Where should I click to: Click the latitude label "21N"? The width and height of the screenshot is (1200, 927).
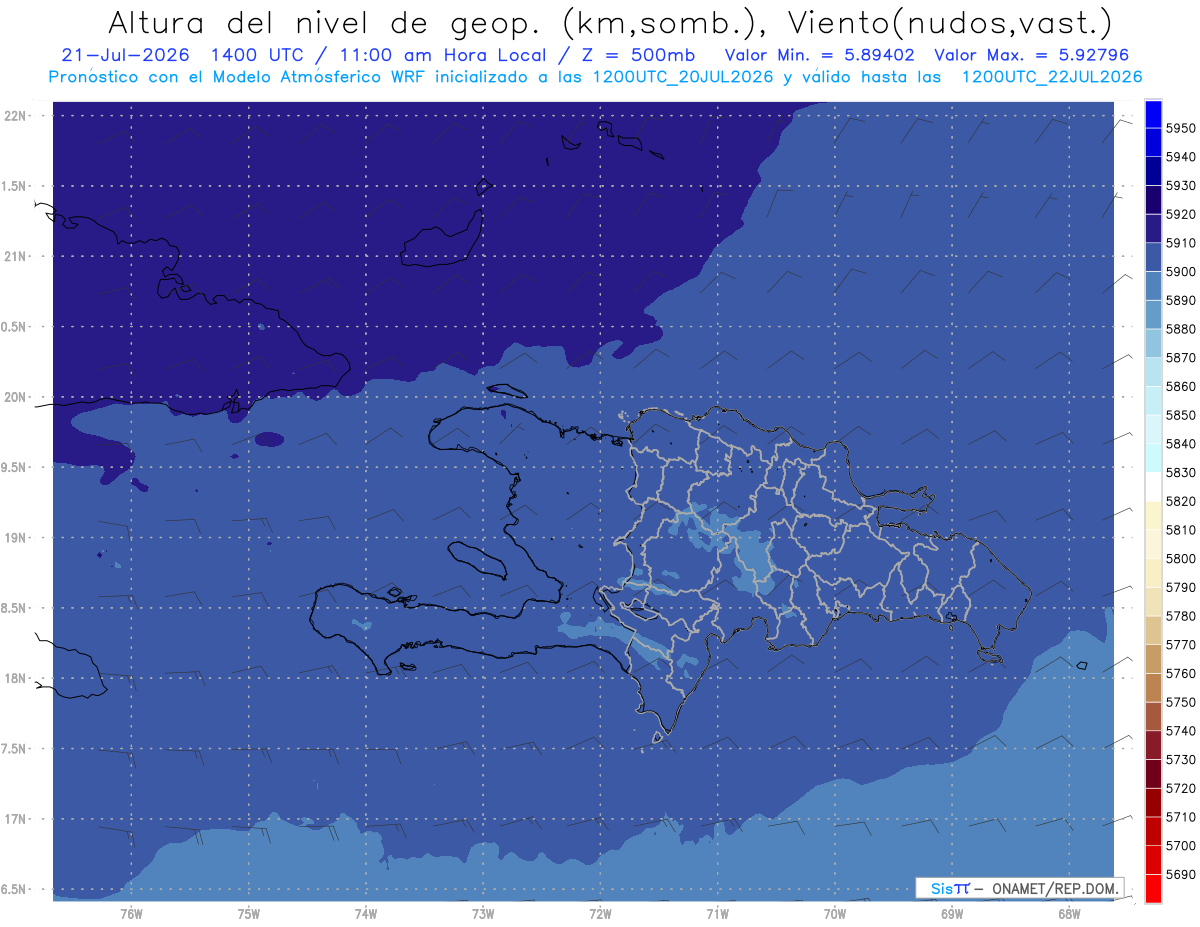(x=17, y=256)
